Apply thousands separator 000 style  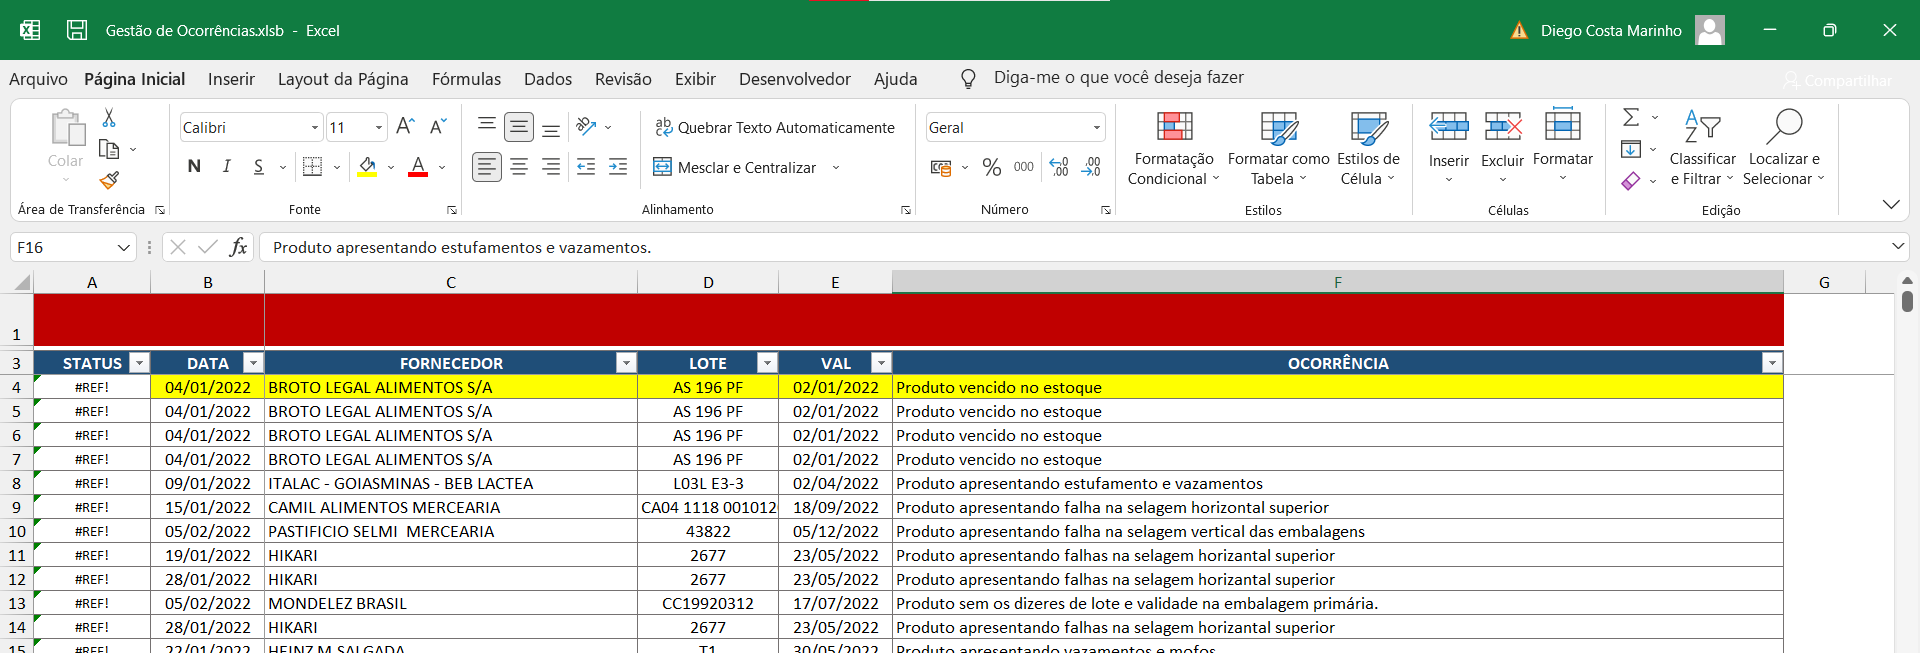coord(1024,167)
